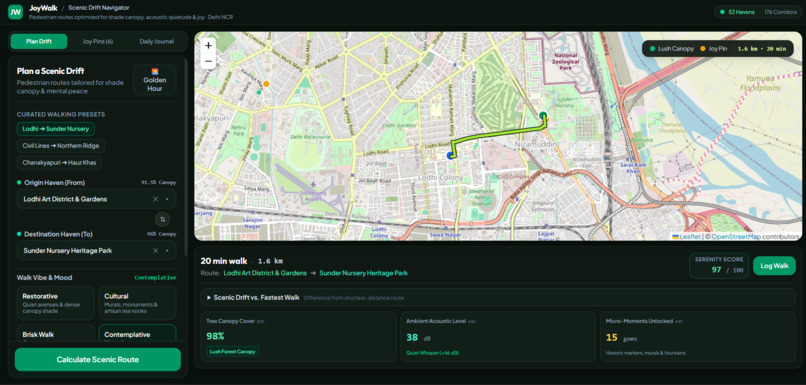Click the left panel scrollbar

click(x=186, y=157)
